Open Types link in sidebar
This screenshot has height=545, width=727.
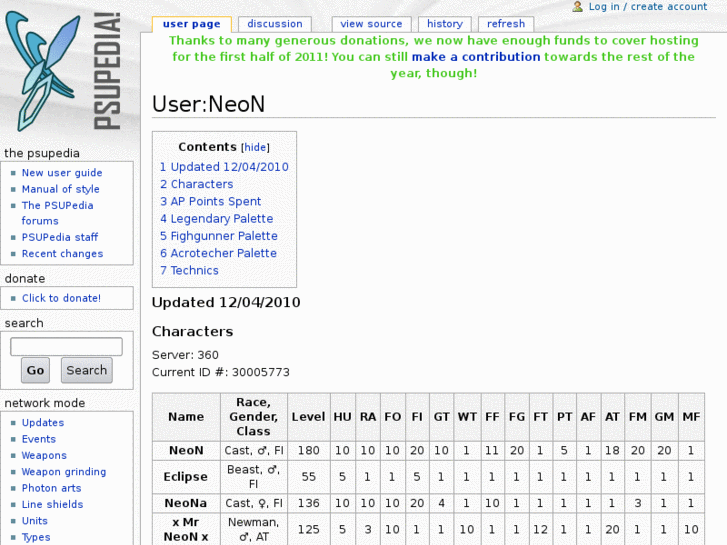[36, 537]
